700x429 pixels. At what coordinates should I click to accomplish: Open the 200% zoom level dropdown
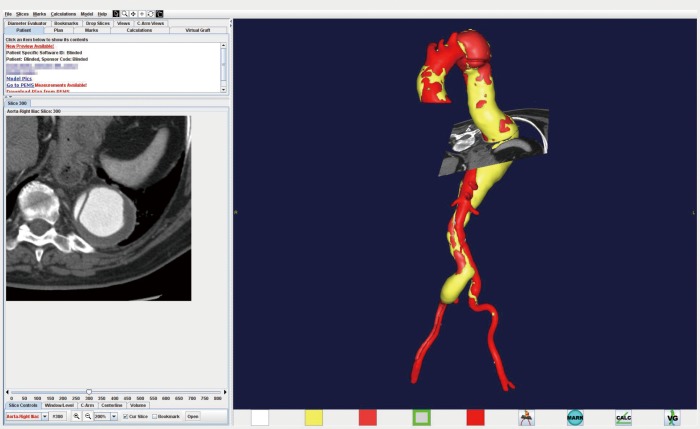click(106, 417)
